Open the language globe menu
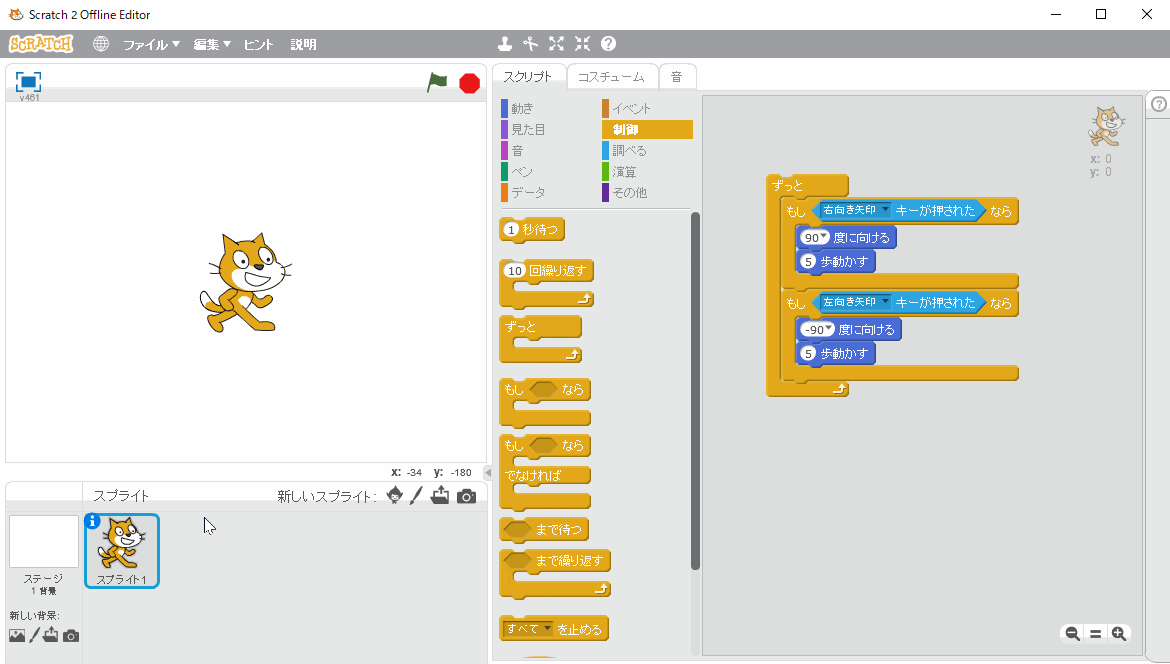The height and width of the screenshot is (664, 1170). point(101,44)
